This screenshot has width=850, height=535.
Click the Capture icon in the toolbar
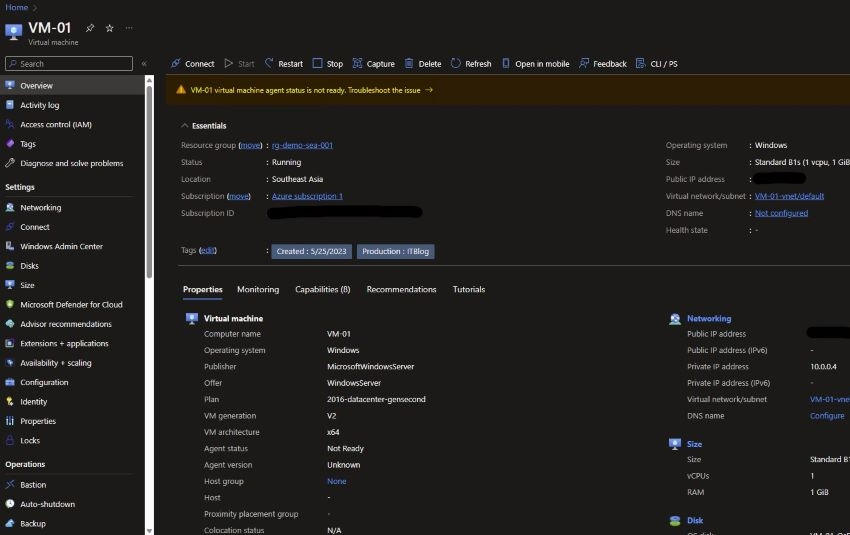(x=357, y=63)
